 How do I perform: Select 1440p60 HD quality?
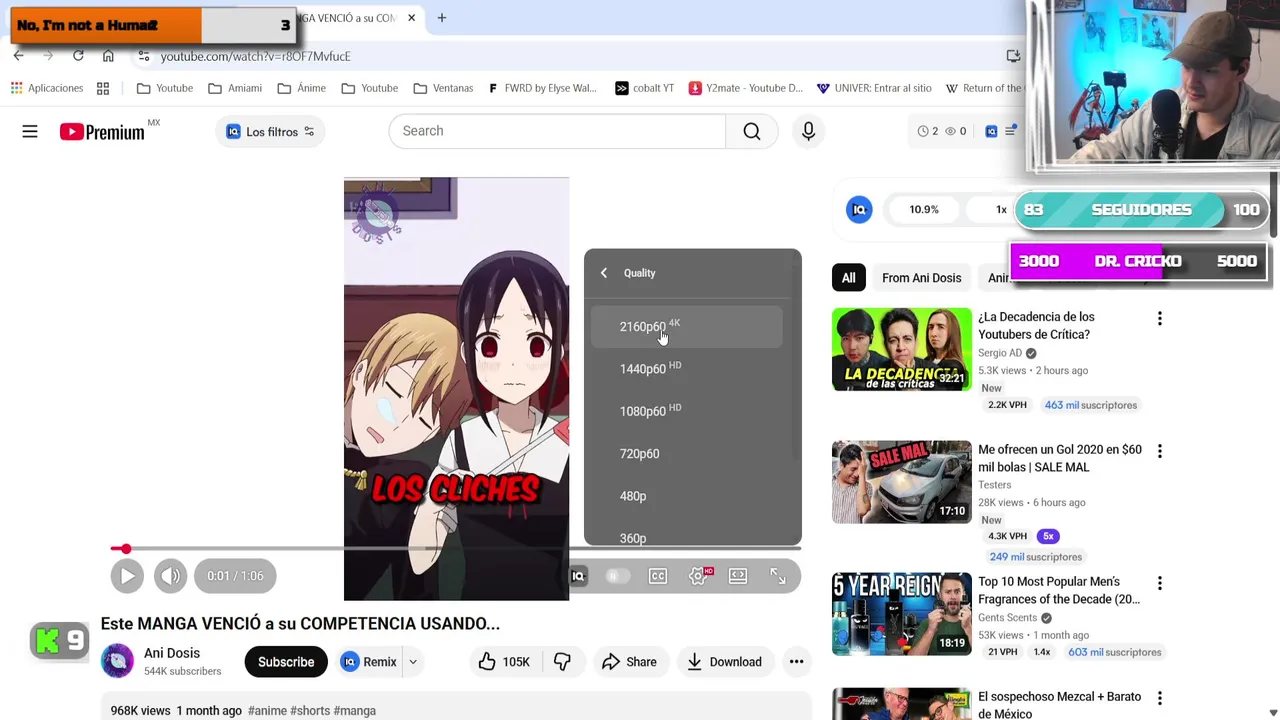(687, 369)
